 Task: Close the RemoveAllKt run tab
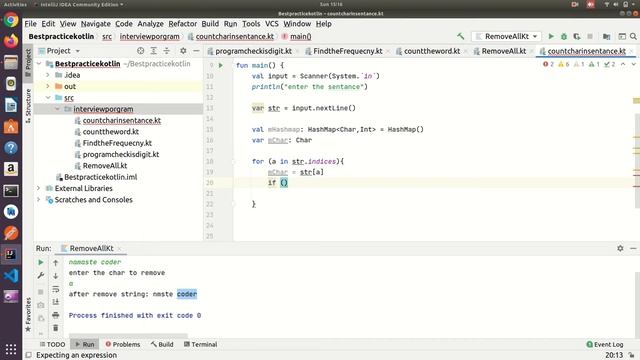point(119,249)
